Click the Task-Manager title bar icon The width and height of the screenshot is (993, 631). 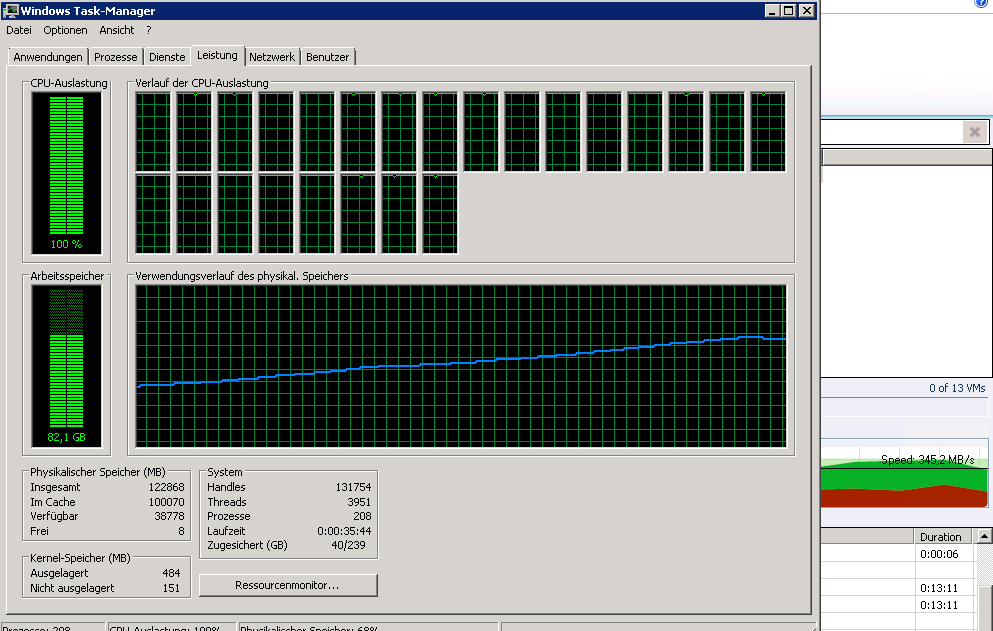[x=11, y=11]
